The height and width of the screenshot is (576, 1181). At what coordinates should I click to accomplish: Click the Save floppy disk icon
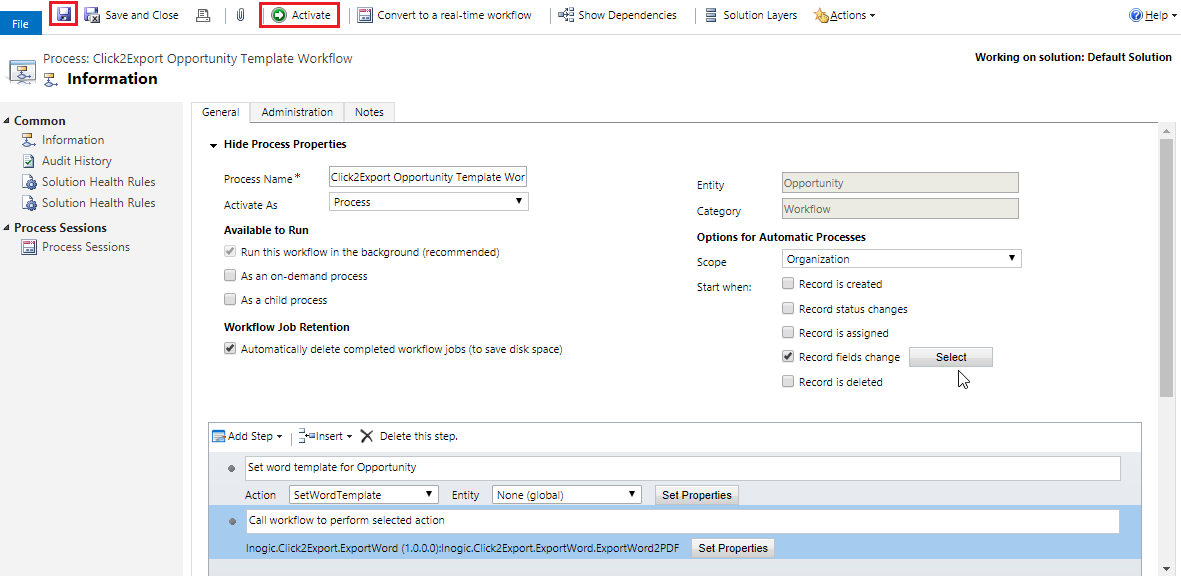[x=64, y=14]
